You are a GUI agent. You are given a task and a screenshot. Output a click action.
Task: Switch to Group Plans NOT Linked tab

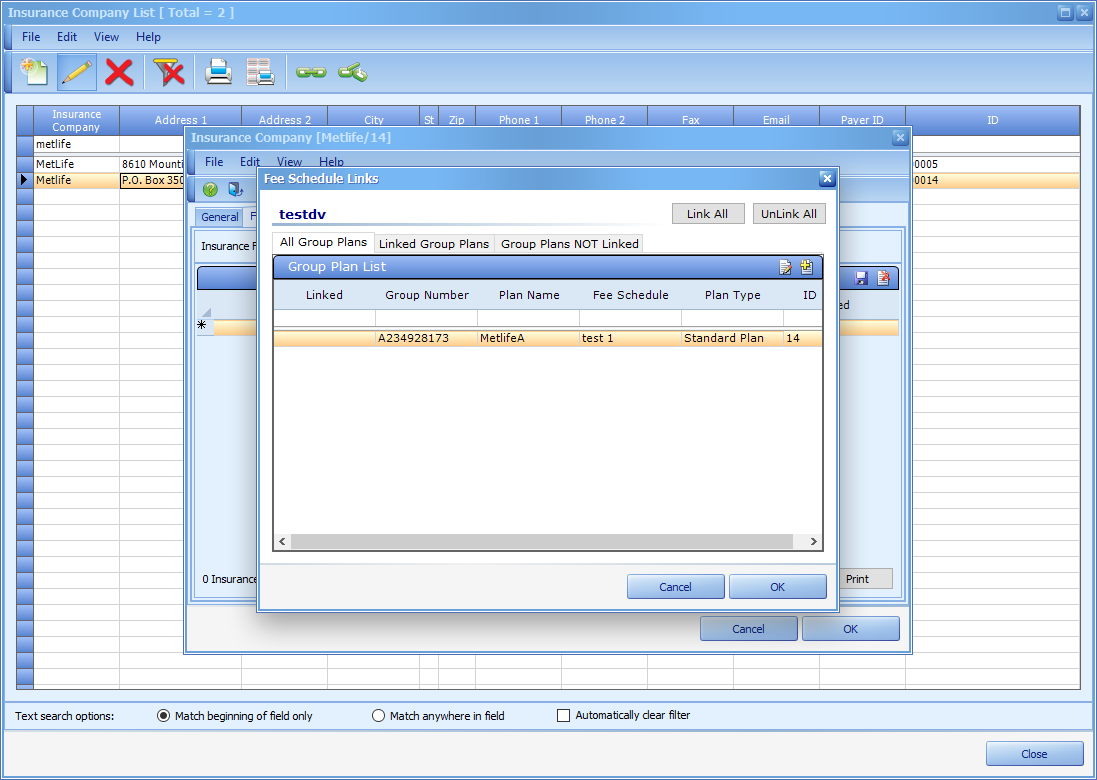coord(569,243)
